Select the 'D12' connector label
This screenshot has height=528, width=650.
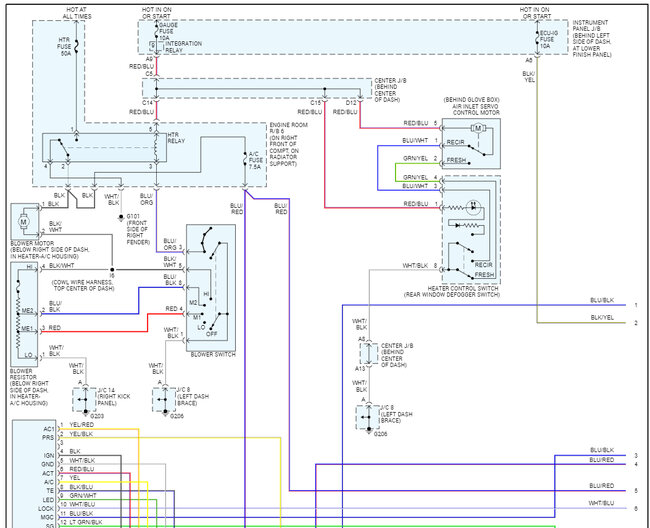point(351,102)
